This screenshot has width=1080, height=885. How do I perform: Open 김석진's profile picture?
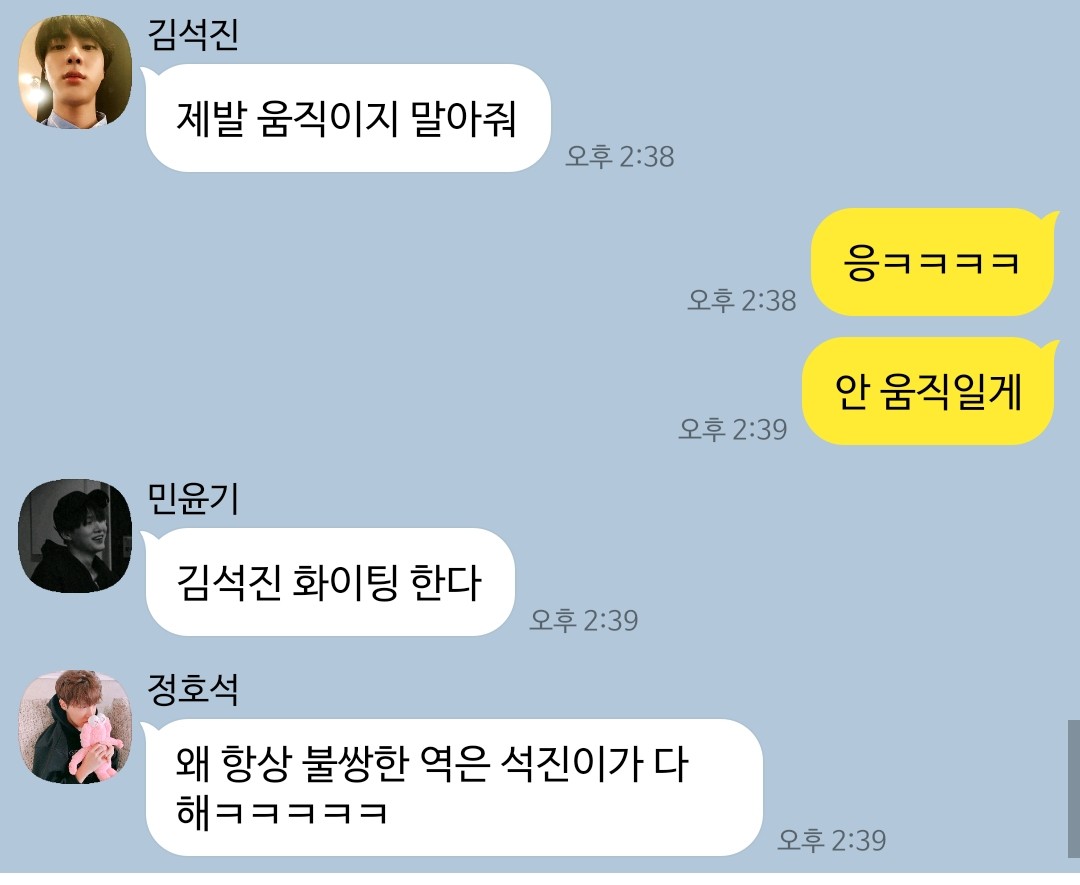(75, 71)
